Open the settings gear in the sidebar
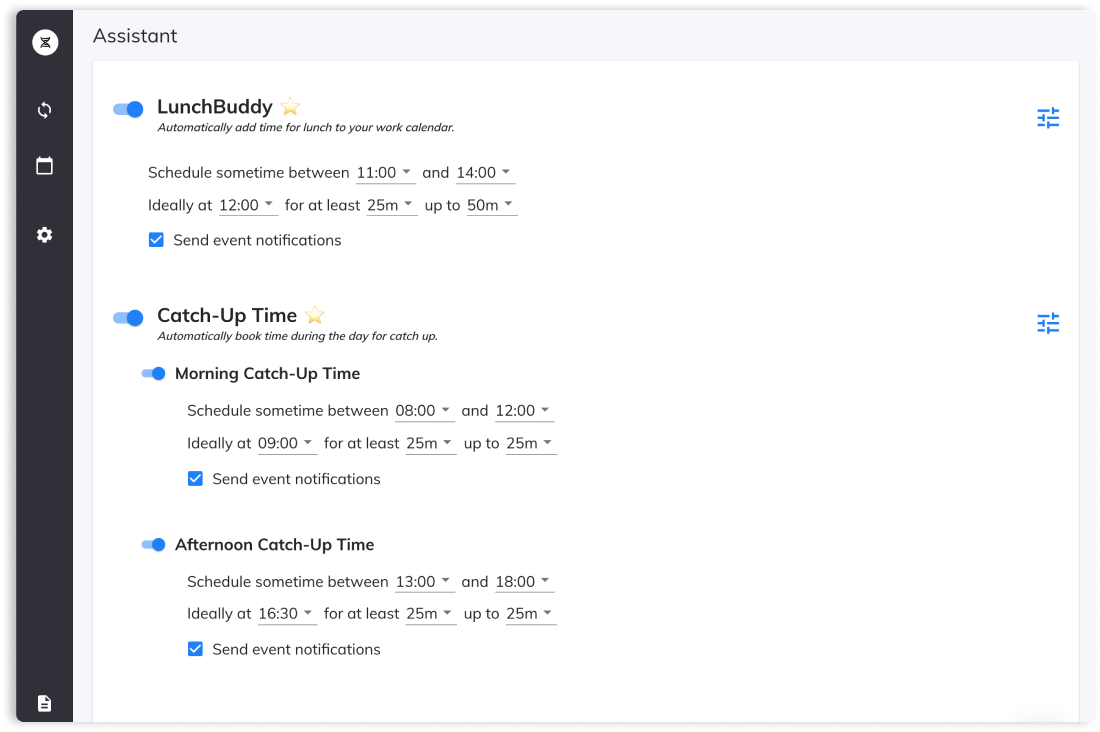Screen dimensions: 1100x732 tap(44, 234)
